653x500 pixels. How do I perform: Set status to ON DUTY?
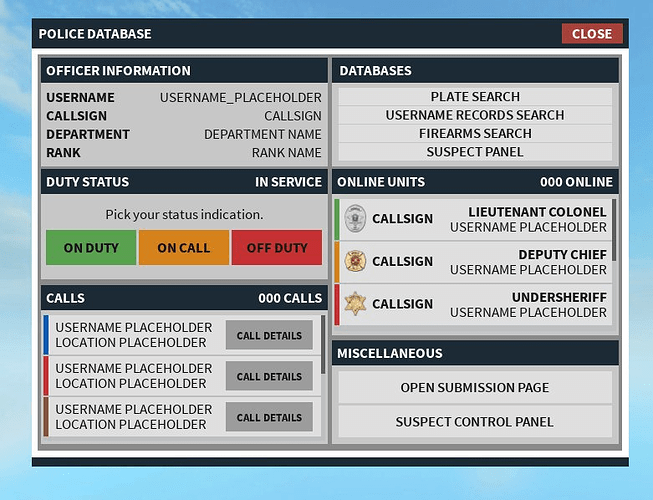click(x=91, y=248)
